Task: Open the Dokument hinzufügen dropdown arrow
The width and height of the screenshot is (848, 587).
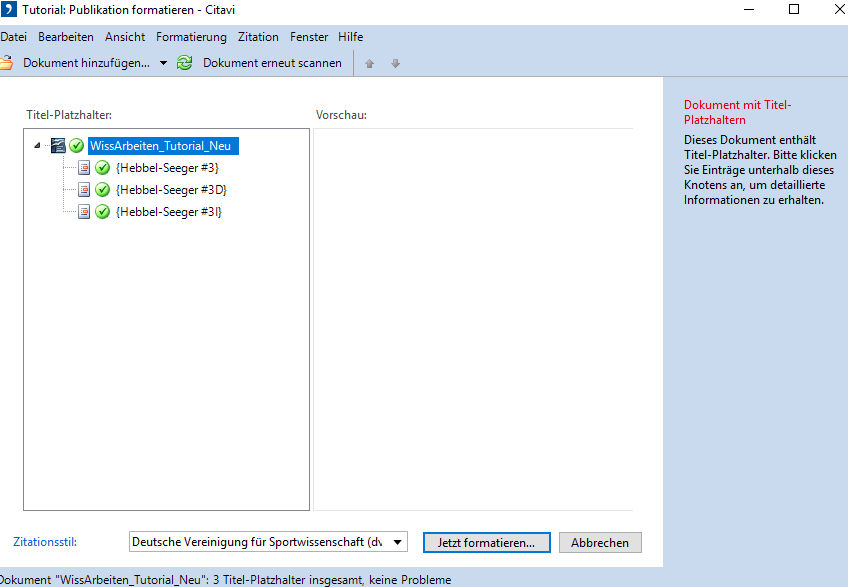Action: click(x=163, y=63)
